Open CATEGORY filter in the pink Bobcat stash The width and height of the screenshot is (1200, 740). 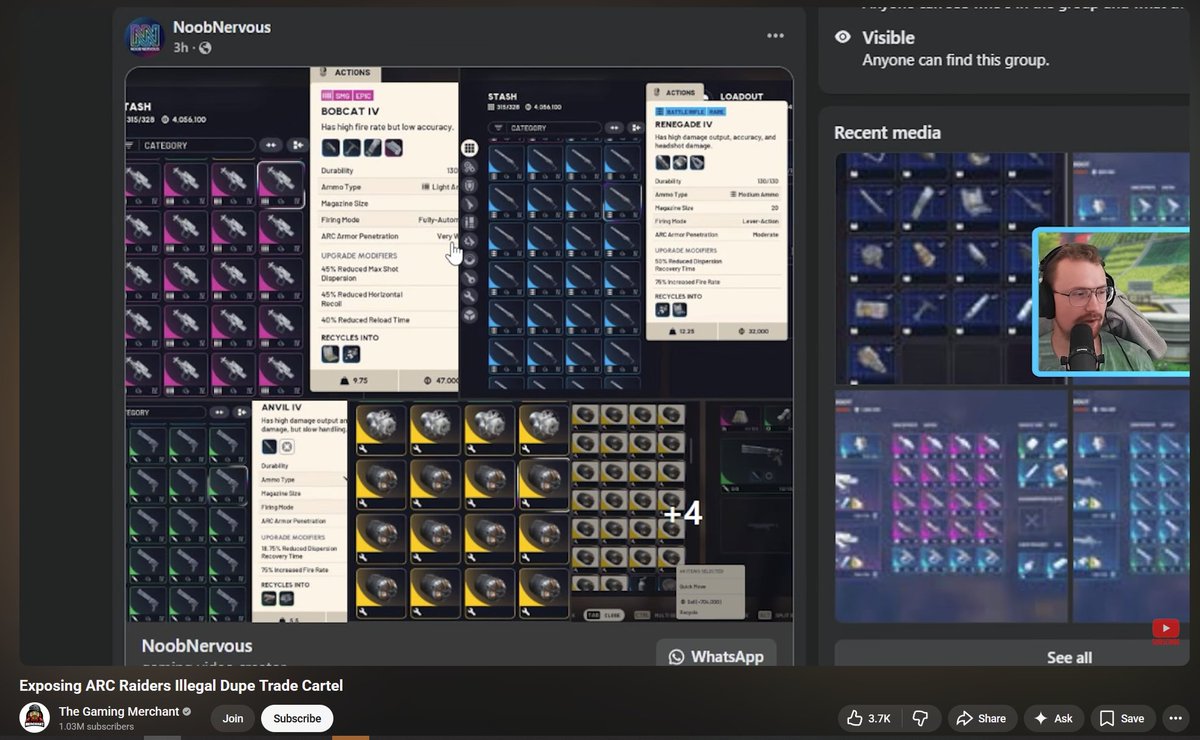(x=189, y=145)
